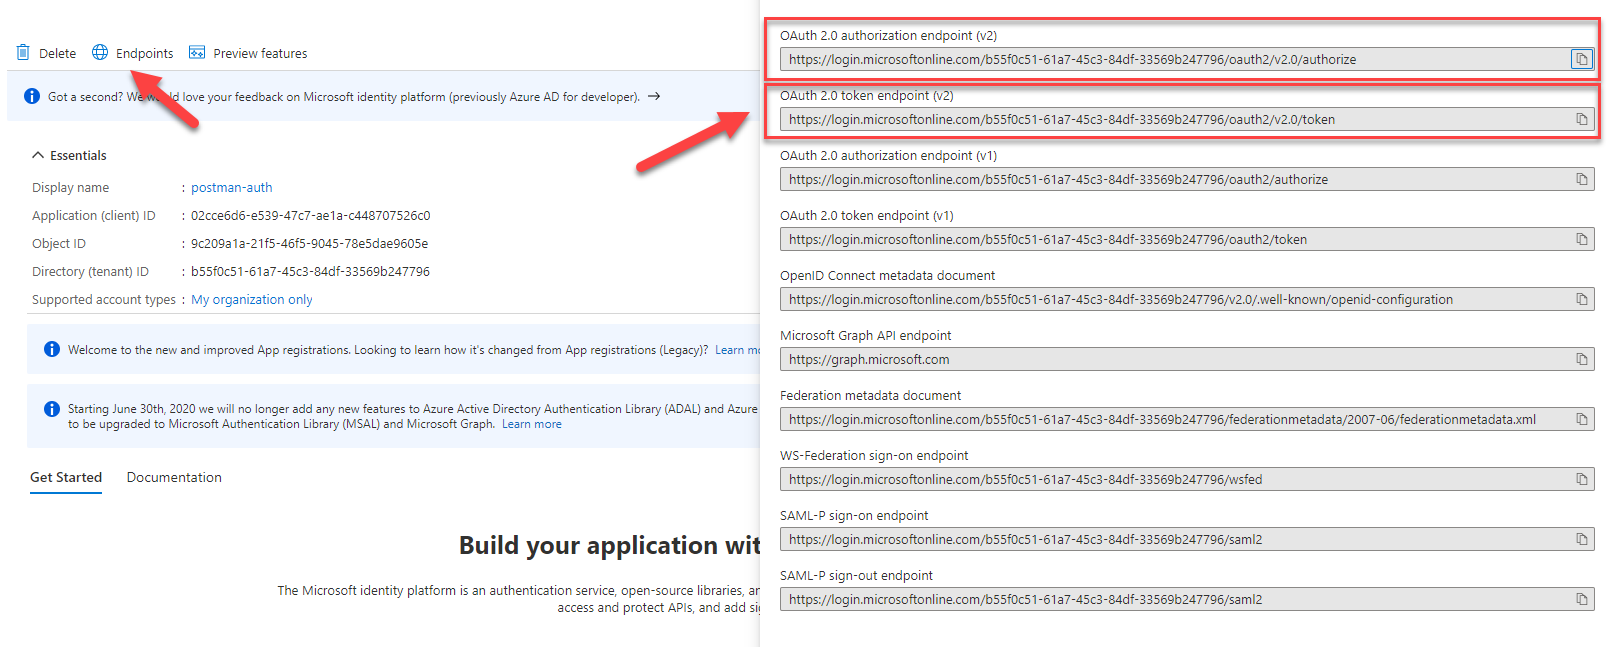Copy SAML-P sign-out endpoint URL

click(1582, 599)
